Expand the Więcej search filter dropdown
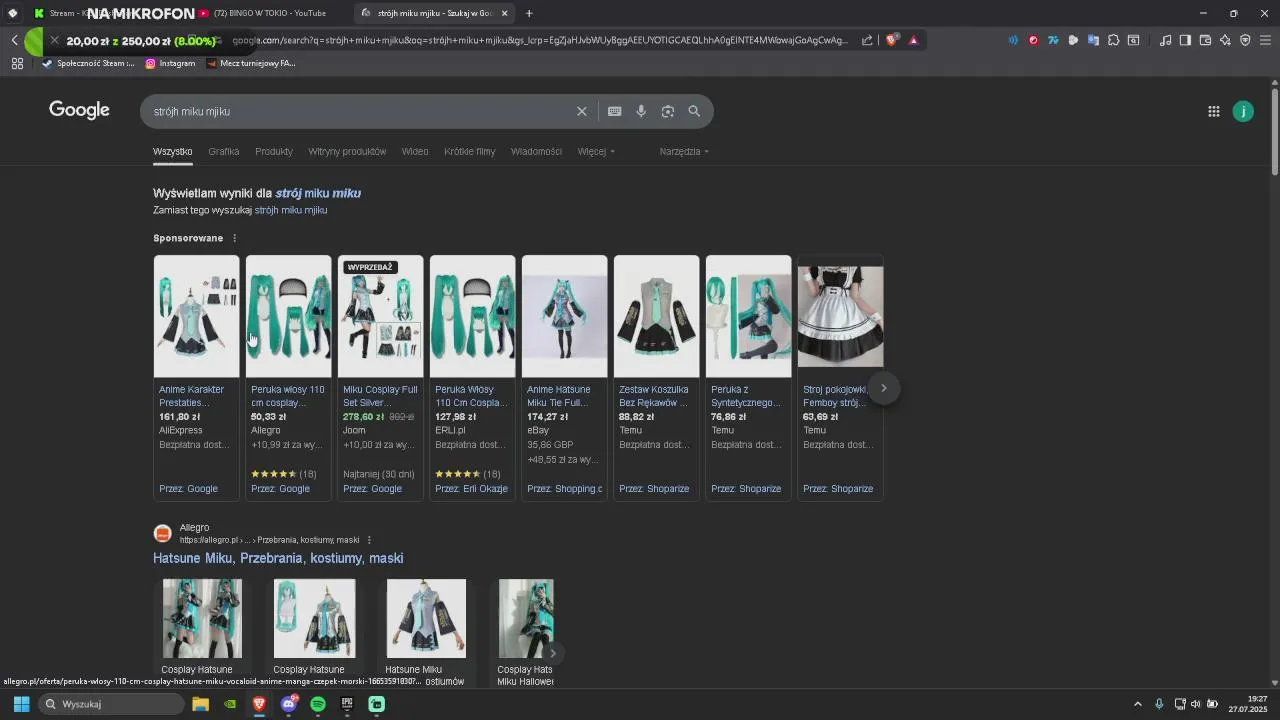1280x720 pixels. (596, 152)
